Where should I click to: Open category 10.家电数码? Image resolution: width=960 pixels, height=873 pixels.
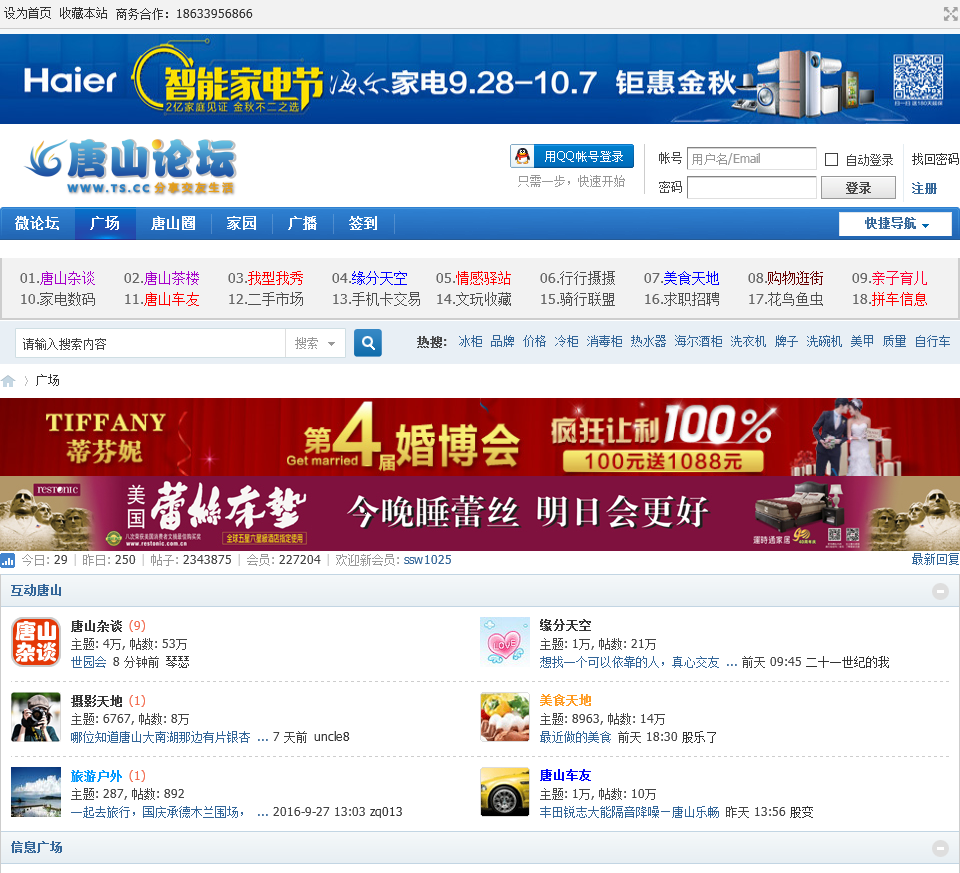pyautogui.click(x=58, y=299)
